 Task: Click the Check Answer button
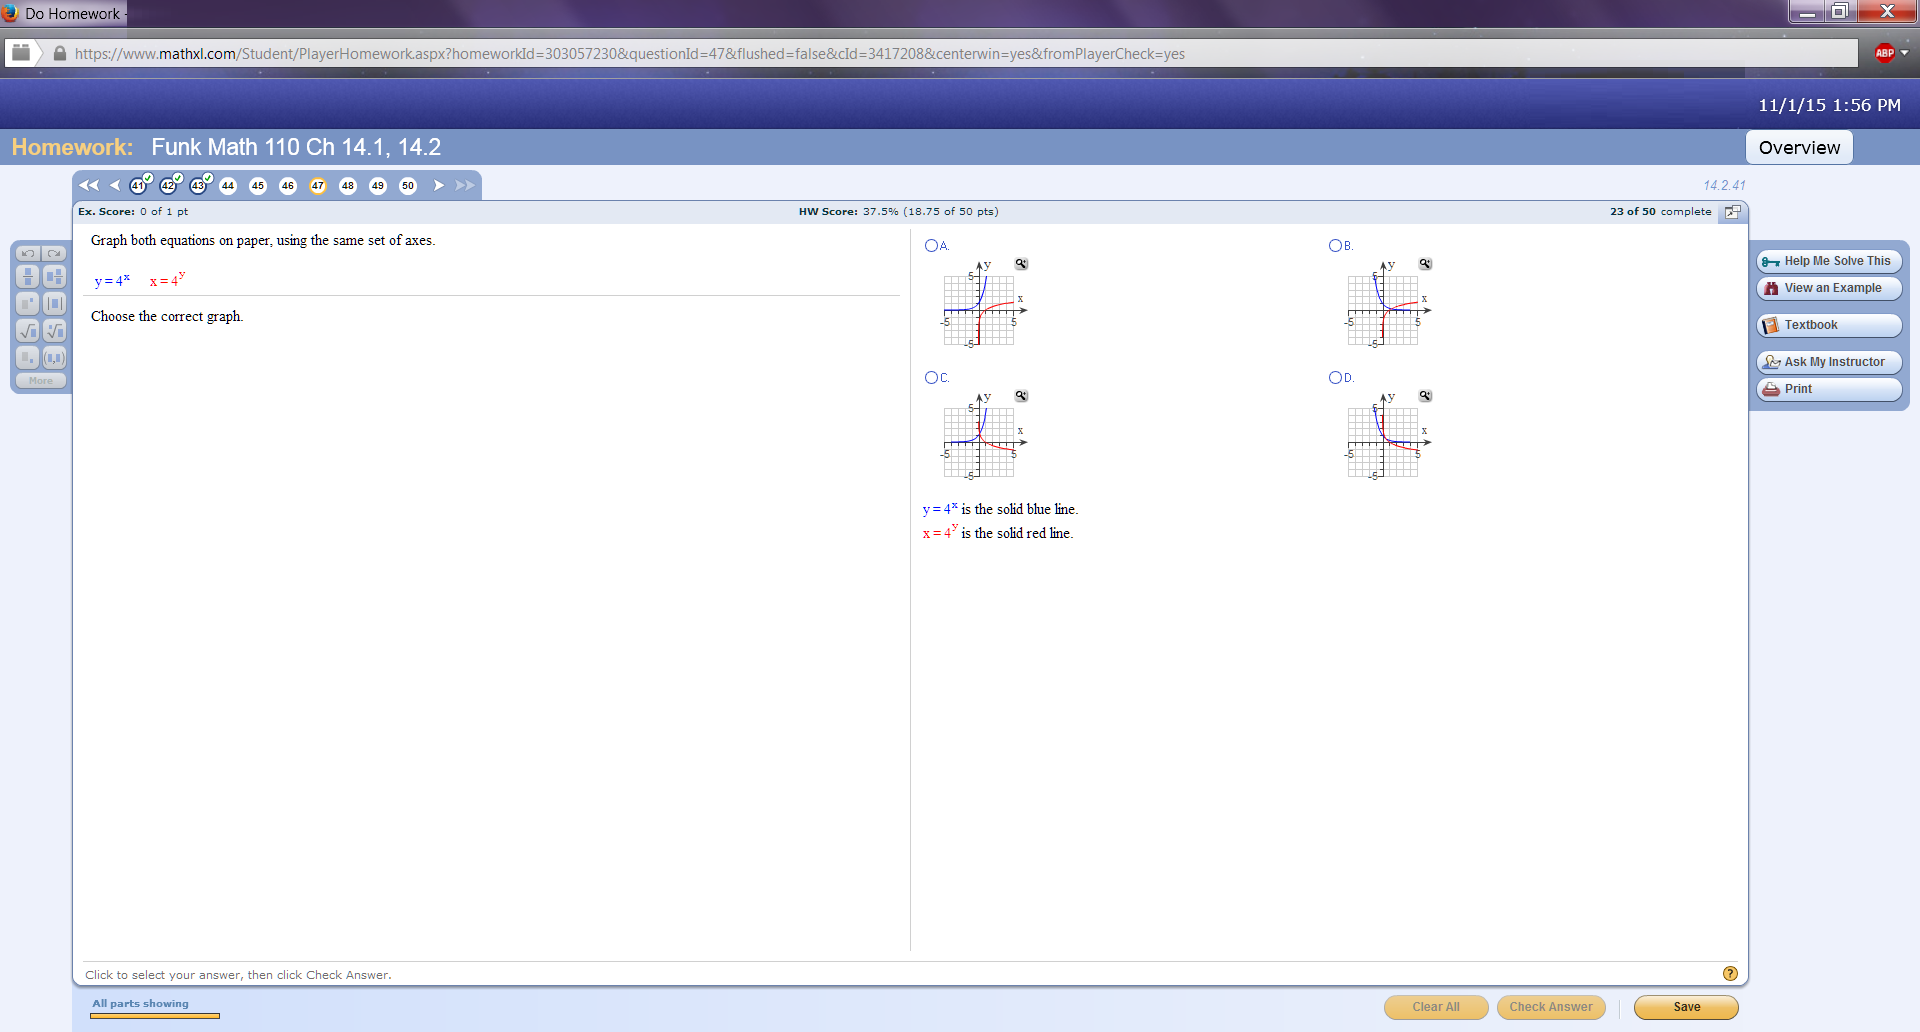[x=1551, y=1007]
